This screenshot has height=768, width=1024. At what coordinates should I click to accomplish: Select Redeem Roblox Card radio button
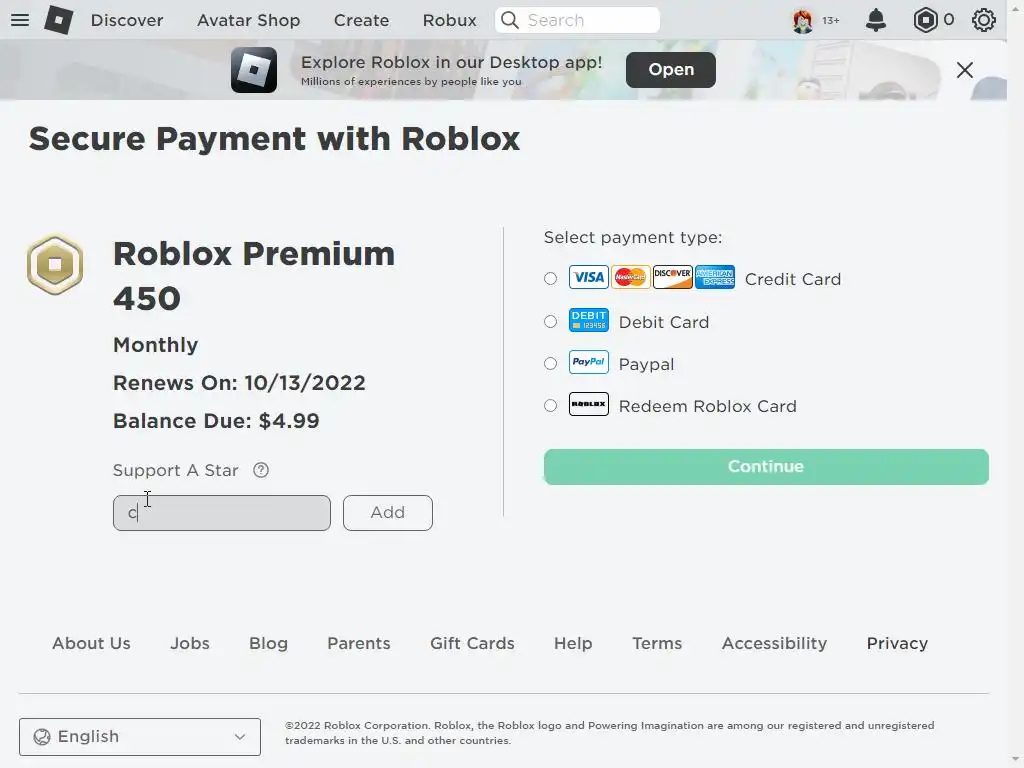(551, 406)
